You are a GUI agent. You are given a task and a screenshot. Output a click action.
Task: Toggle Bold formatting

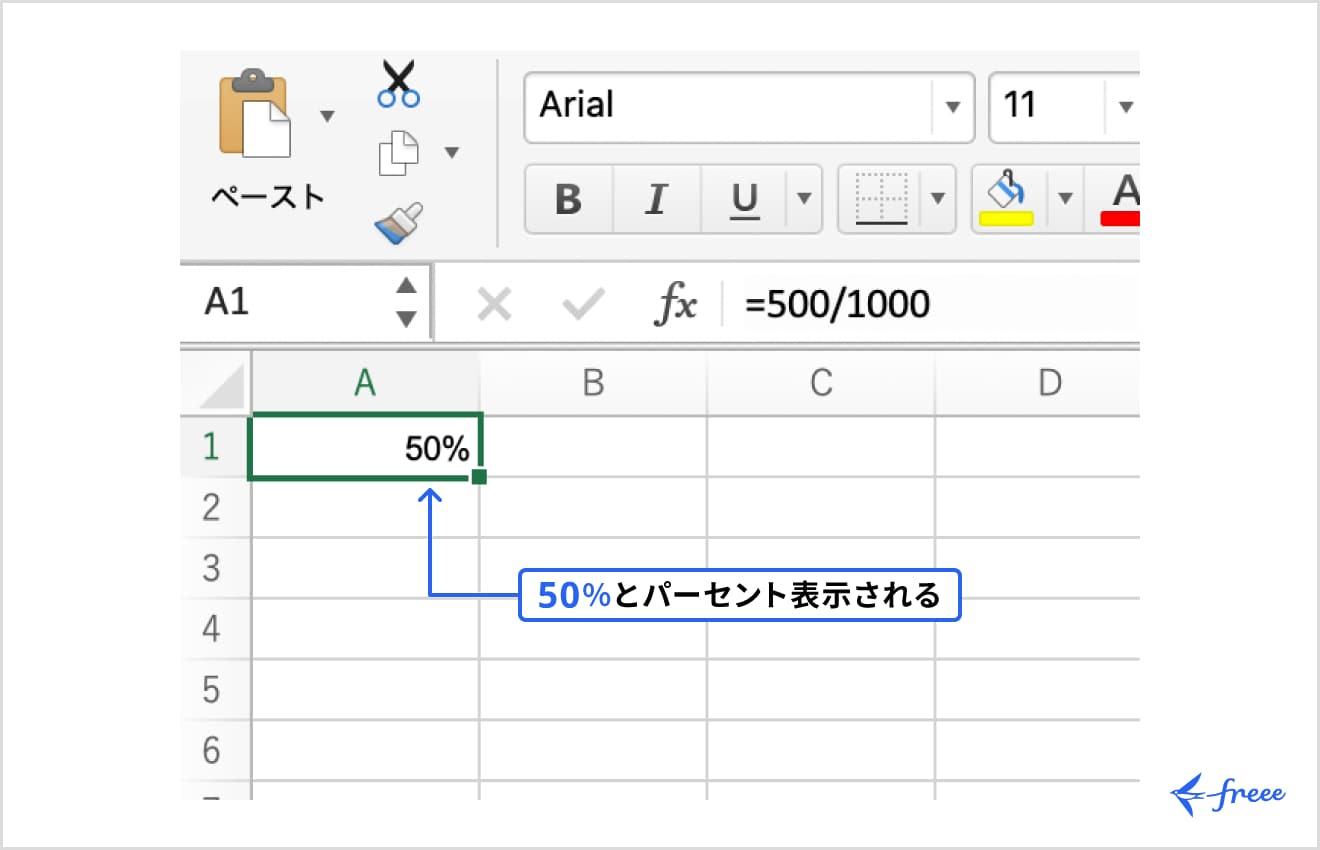point(567,198)
